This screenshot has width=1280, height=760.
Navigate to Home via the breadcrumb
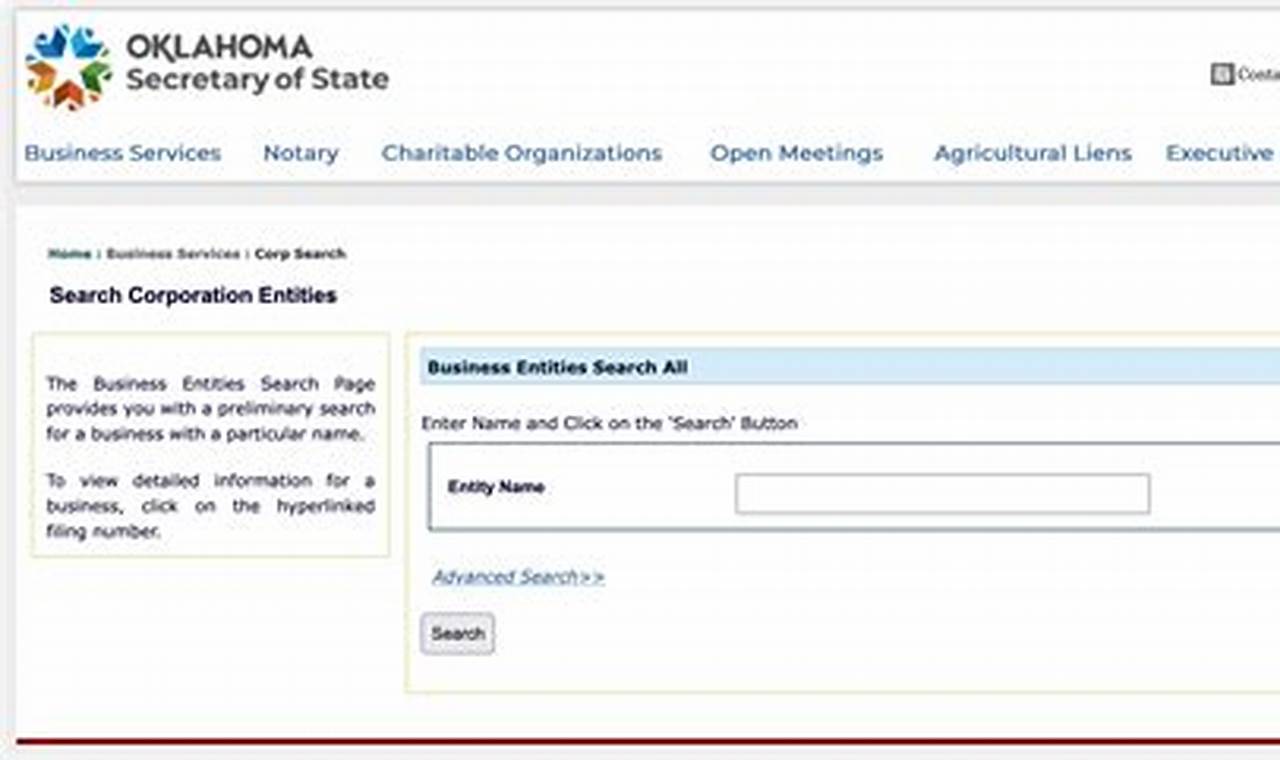[x=67, y=254]
